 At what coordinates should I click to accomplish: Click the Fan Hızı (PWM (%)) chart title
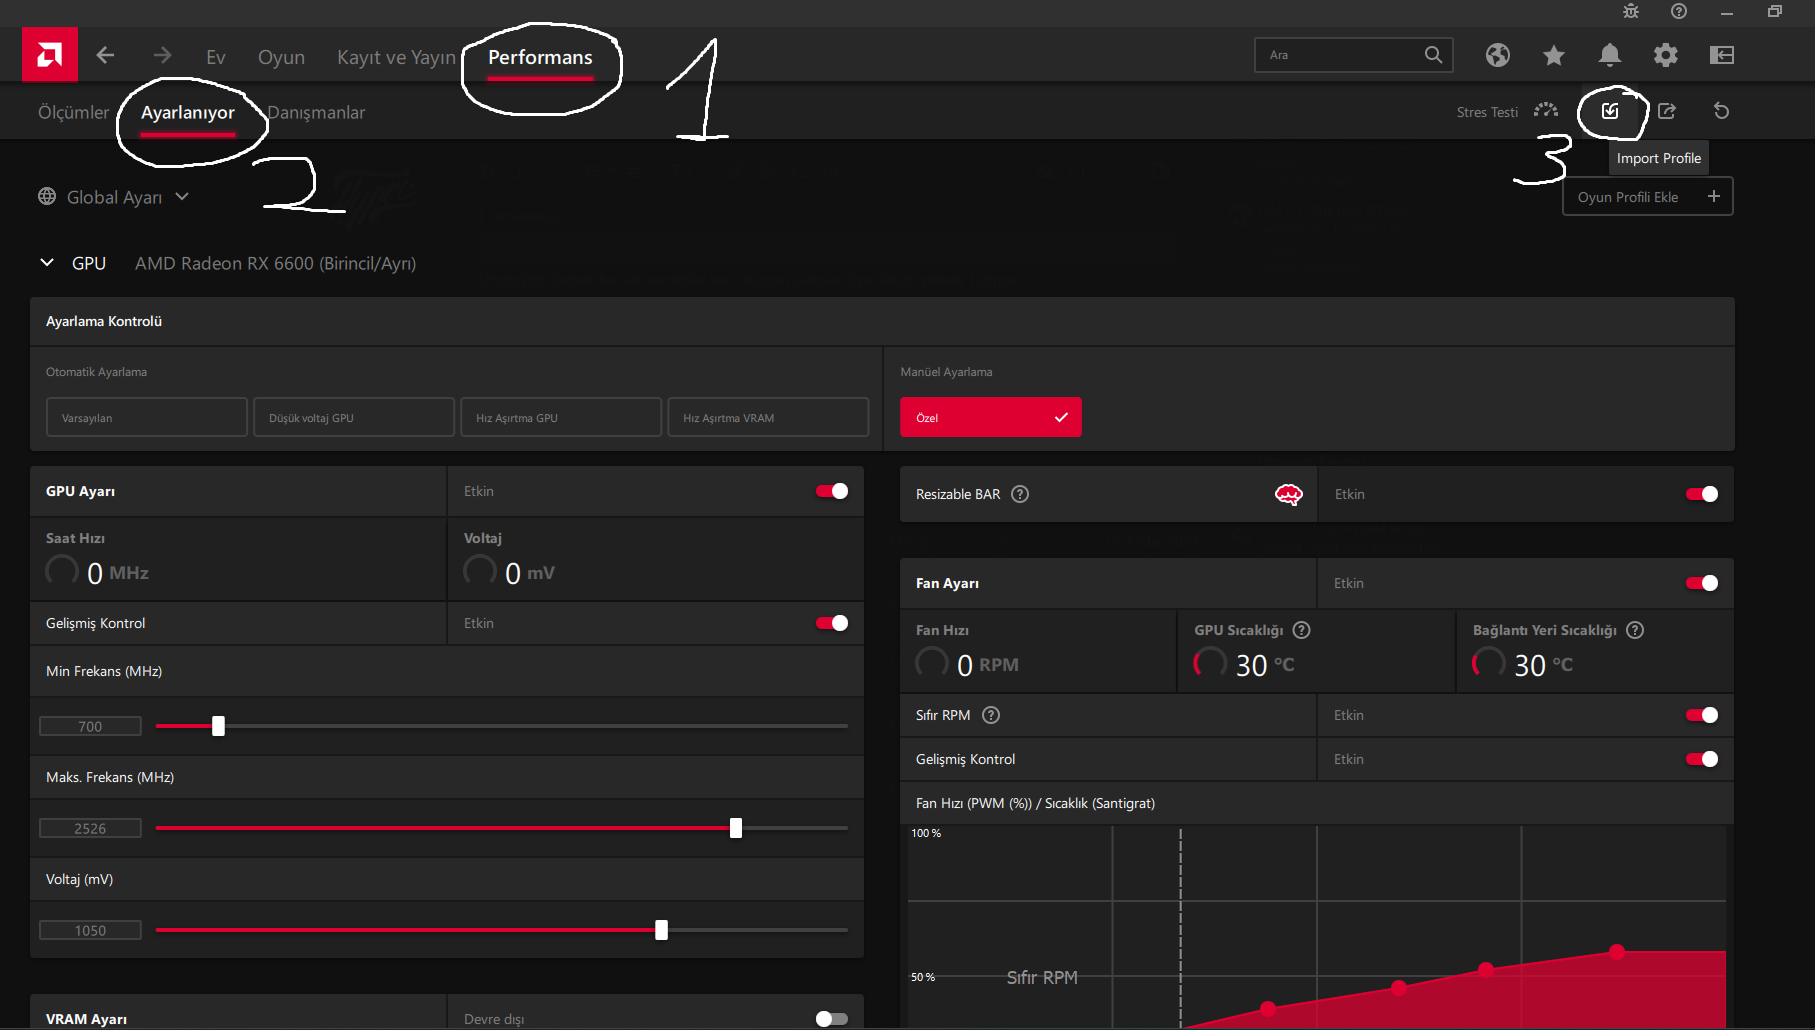[x=1035, y=803]
